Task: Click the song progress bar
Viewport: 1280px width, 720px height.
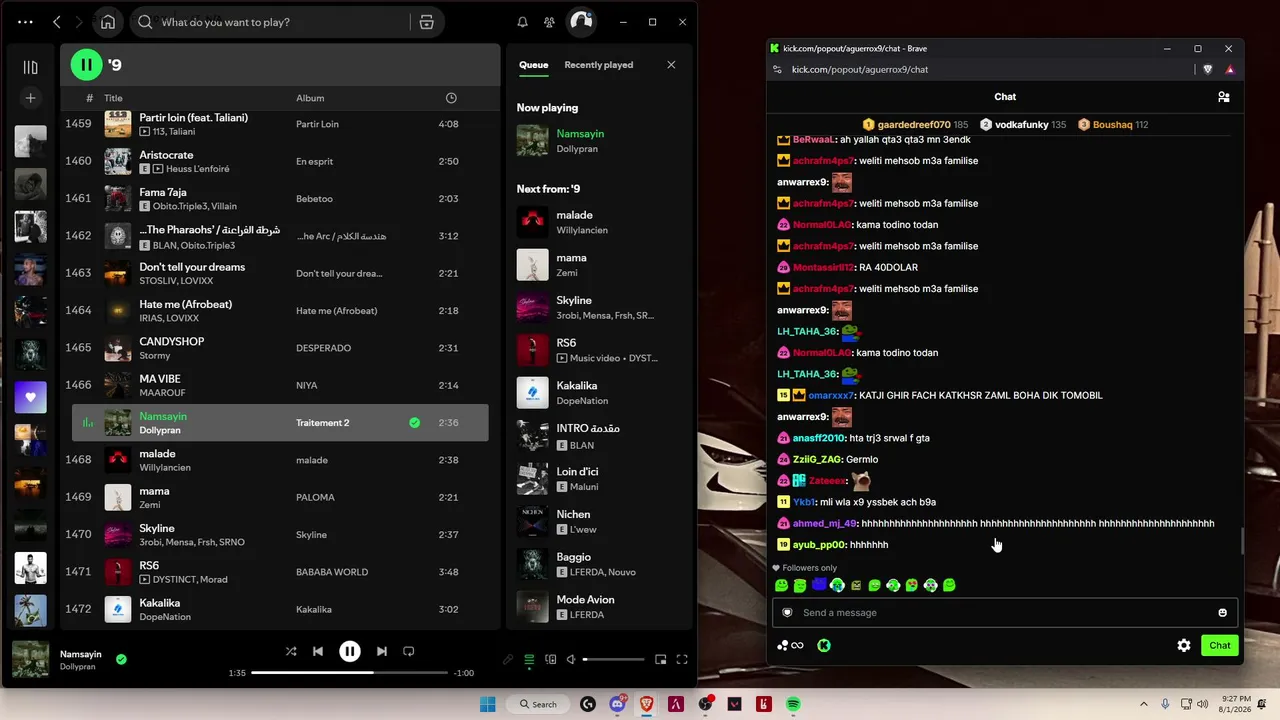Action: 349,673
